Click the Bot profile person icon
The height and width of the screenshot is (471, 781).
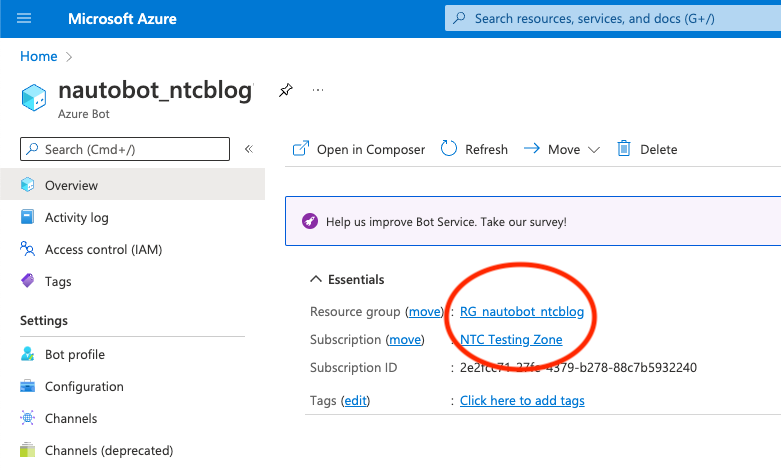coord(28,354)
